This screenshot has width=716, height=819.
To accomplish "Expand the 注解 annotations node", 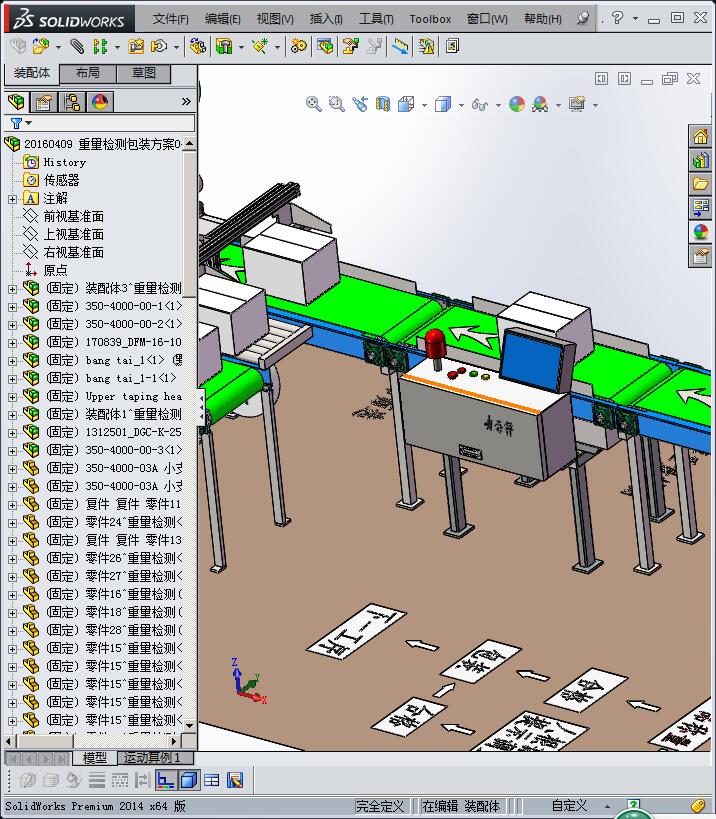I will coord(13,199).
